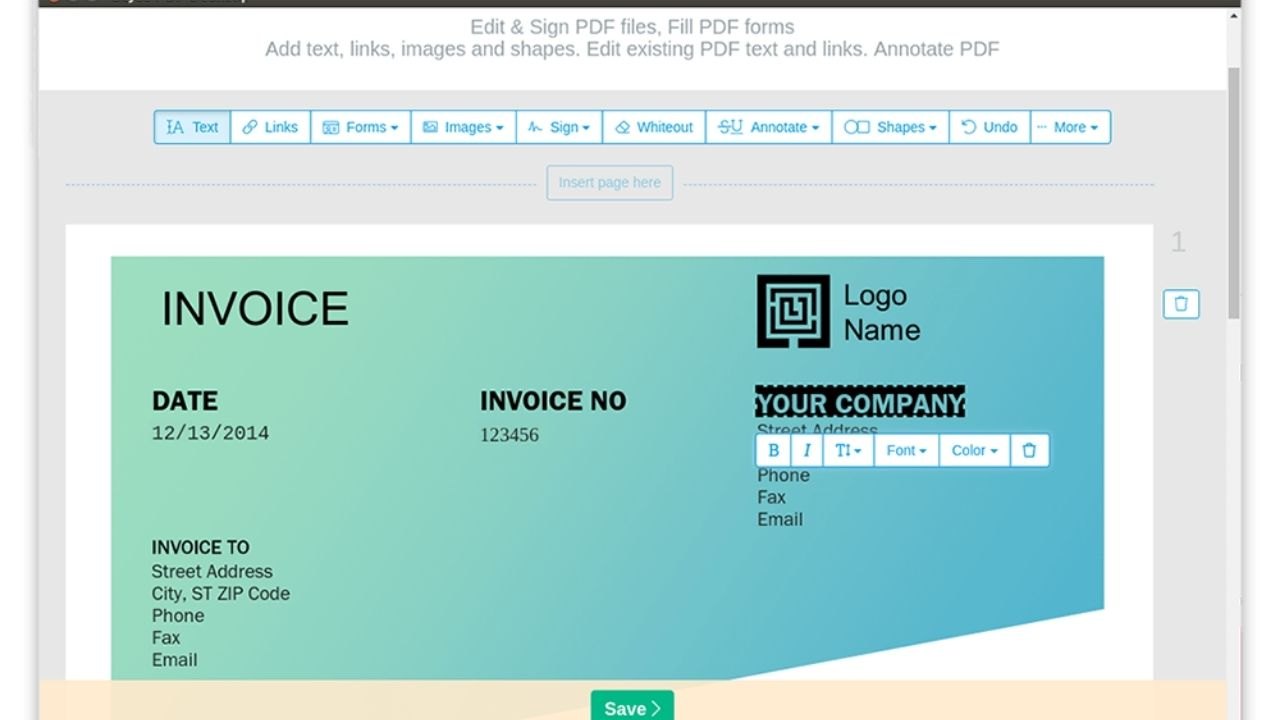Click the invoice number 123456

[509, 435]
